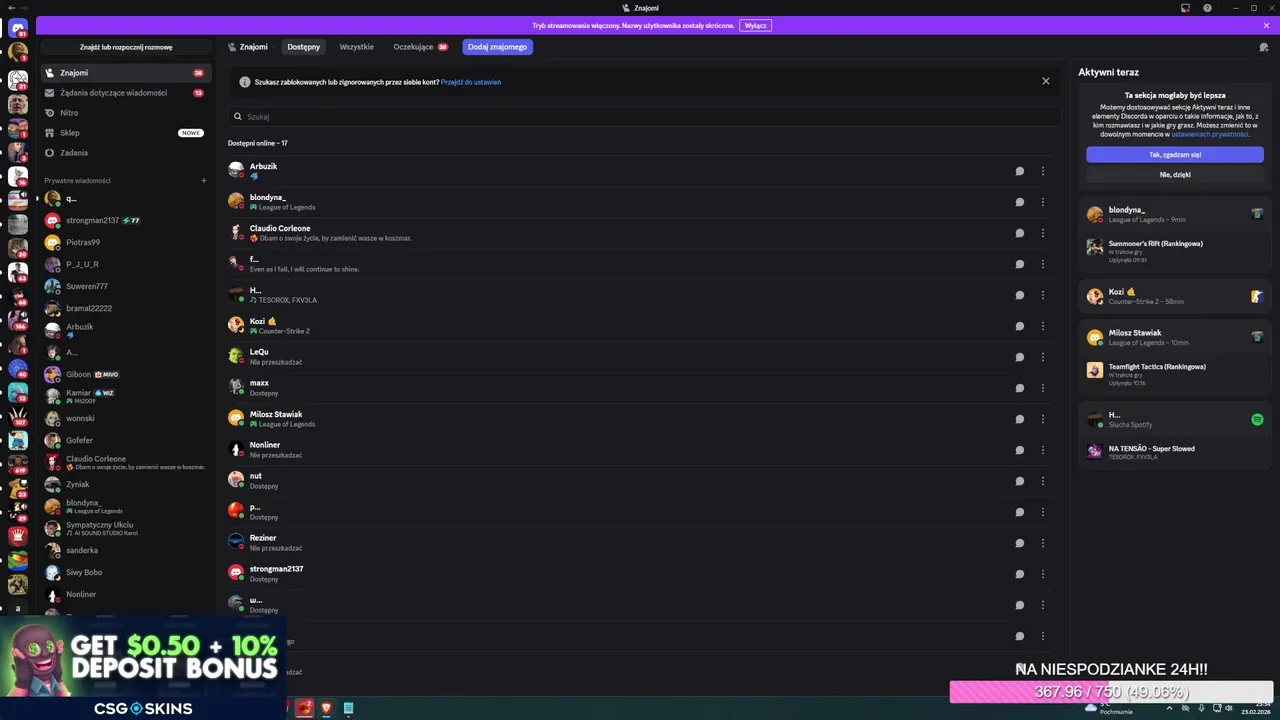Open Discord home direct messages icon
The height and width of the screenshot is (720, 1280).
[x=18, y=28]
